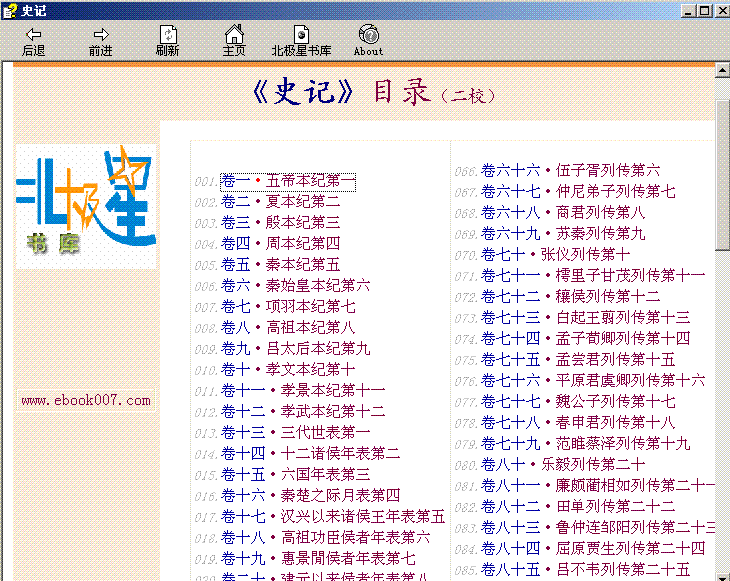Click the 刷新 refresh page icon
This screenshot has height=581, width=730.
(x=168, y=34)
